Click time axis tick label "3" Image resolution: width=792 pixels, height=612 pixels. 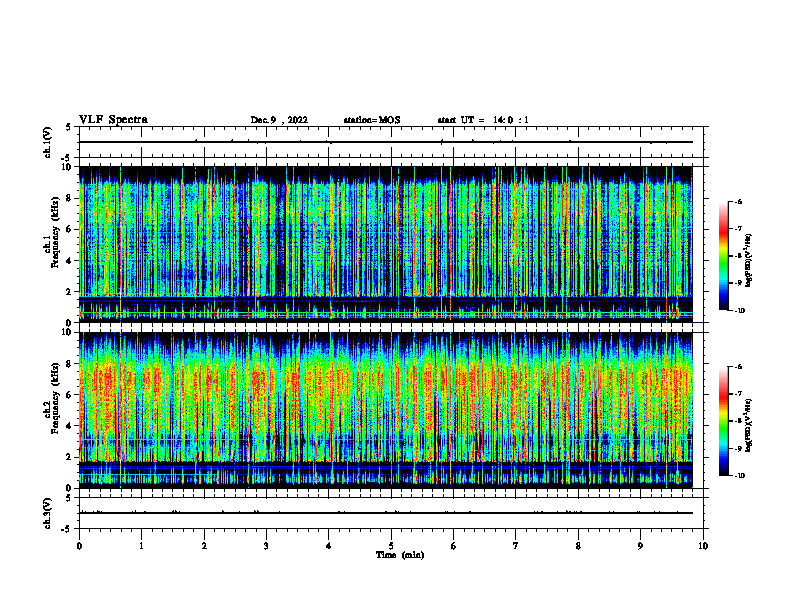click(x=266, y=546)
